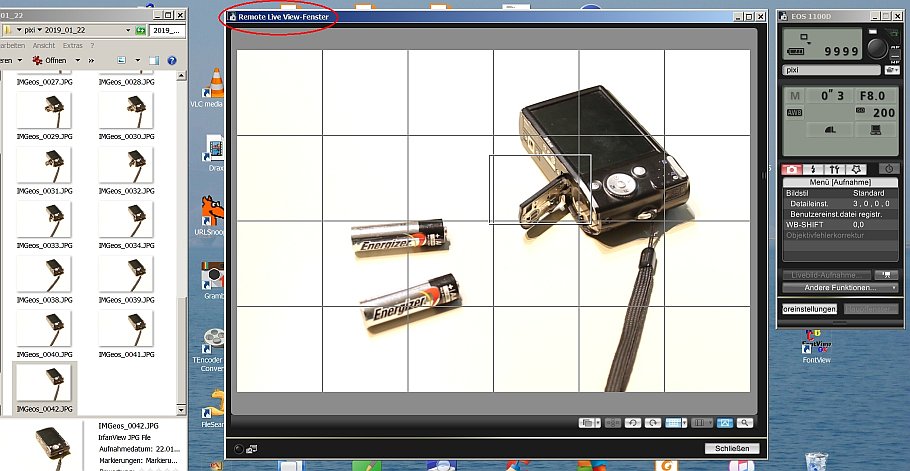Click the Öffnen button in file browser toolbar
This screenshot has height=471, width=910.
[50, 60]
